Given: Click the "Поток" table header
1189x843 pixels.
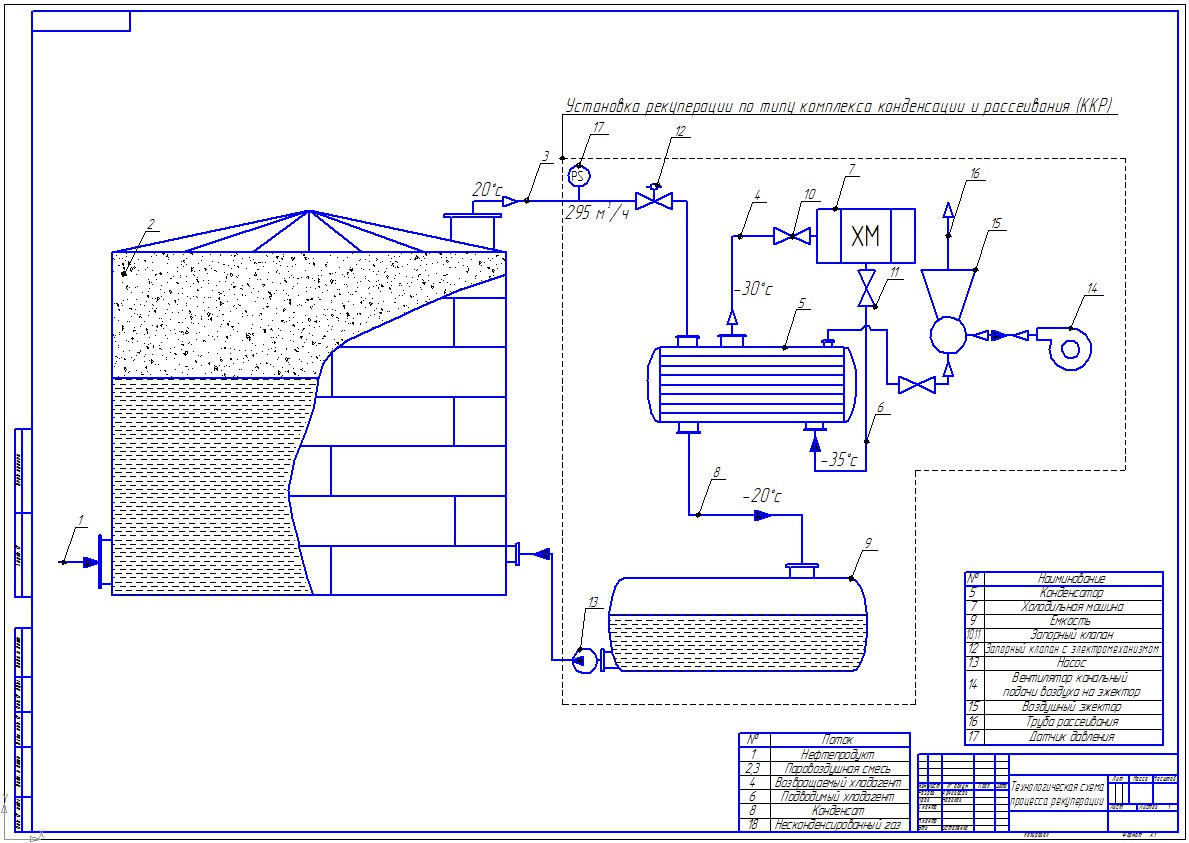Looking at the screenshot, I should point(837,739).
